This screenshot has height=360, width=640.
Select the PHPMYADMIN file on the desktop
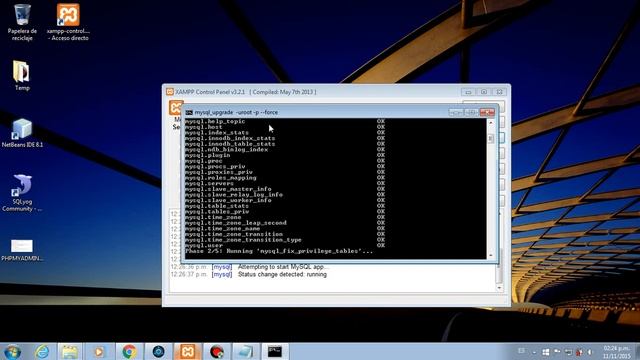pos(22,250)
